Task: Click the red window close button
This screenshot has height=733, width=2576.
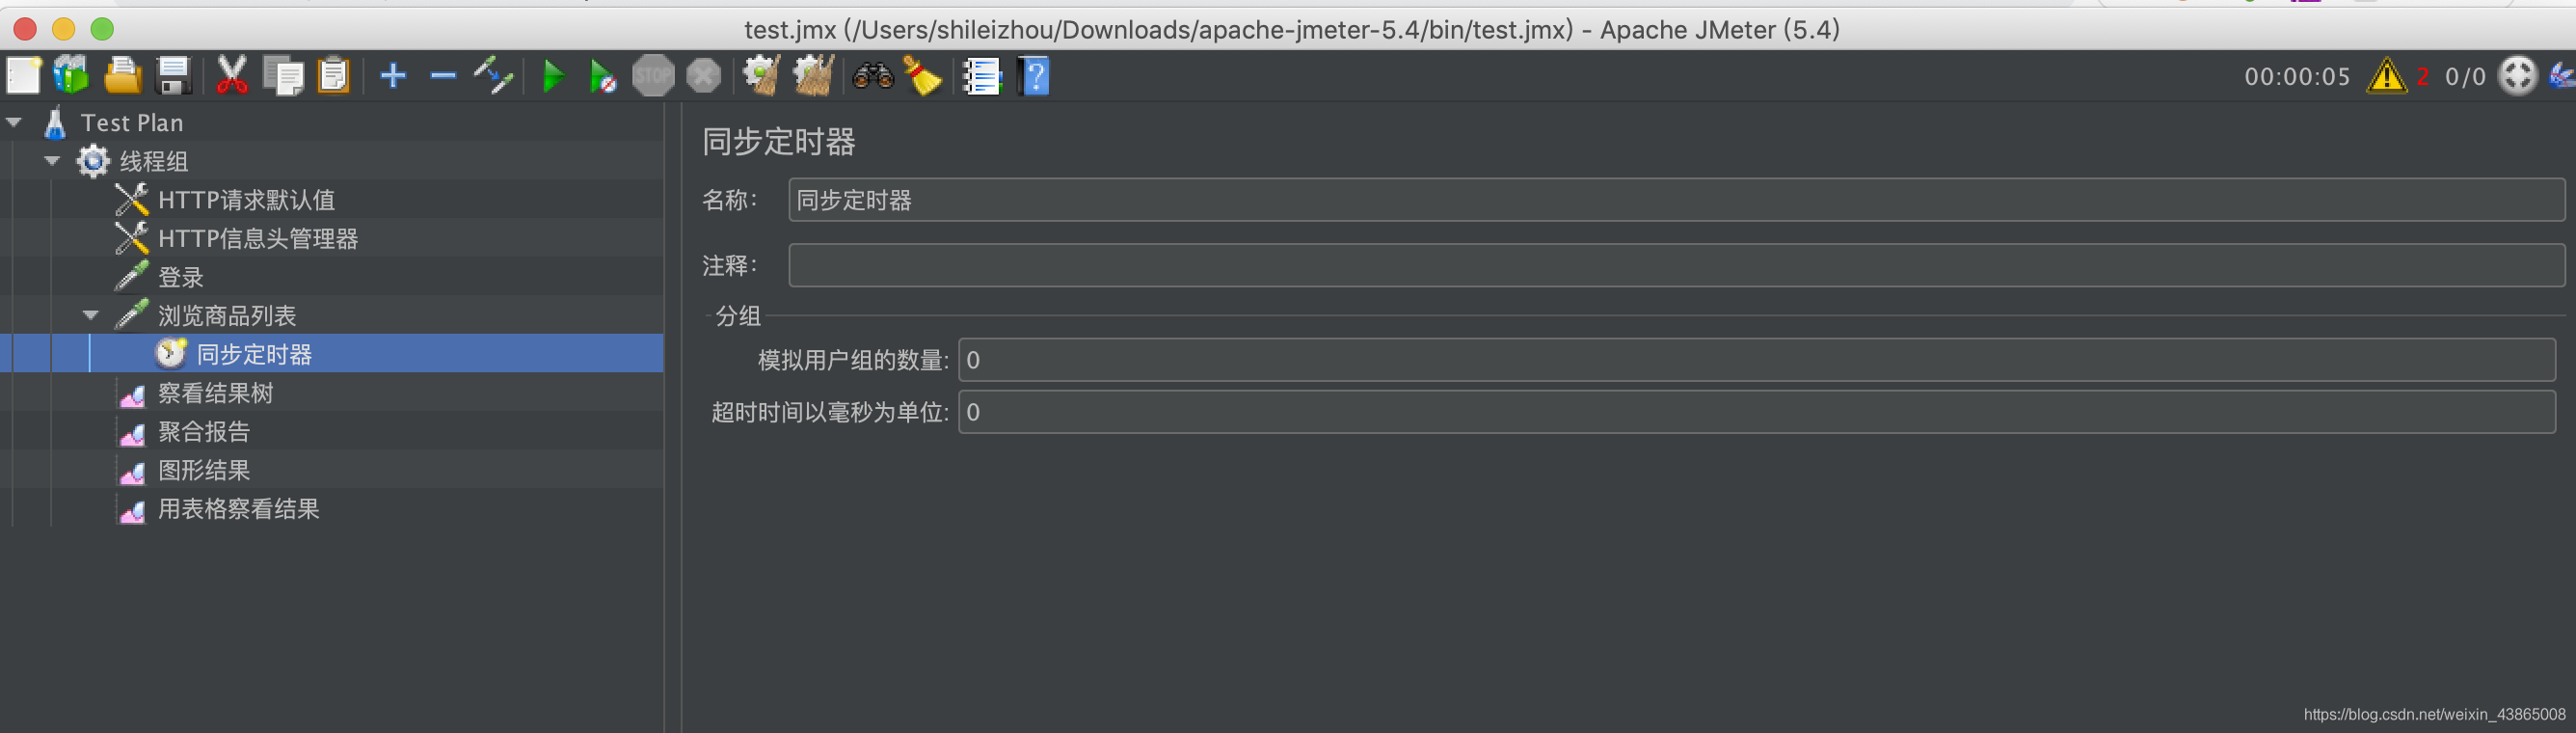Action: 25,29
